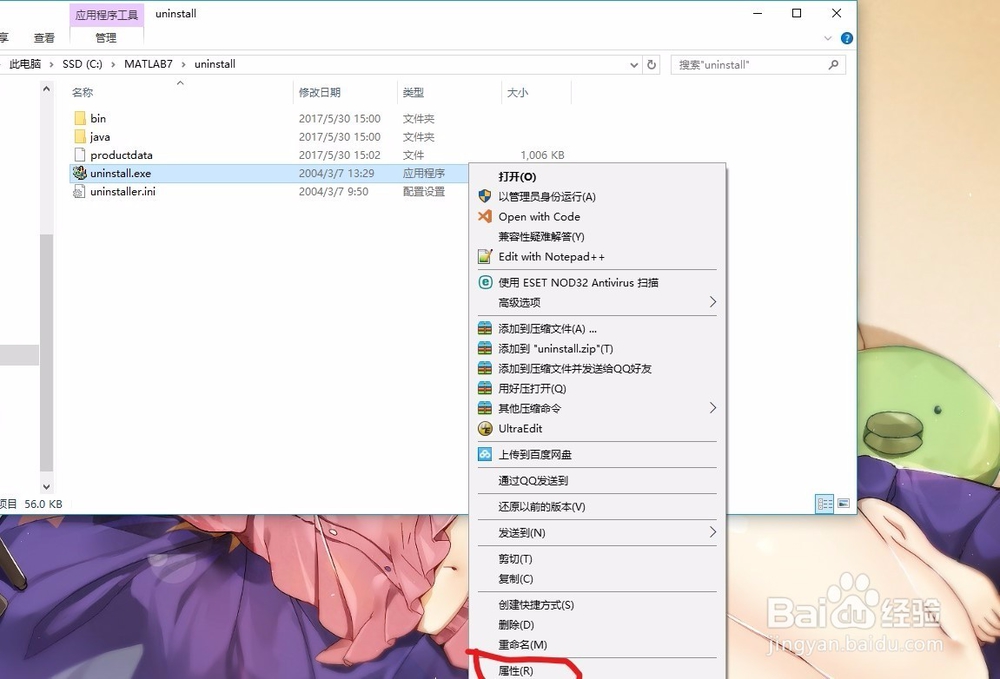
Task: Select the uninstaller.ini file name
Action: (122, 191)
